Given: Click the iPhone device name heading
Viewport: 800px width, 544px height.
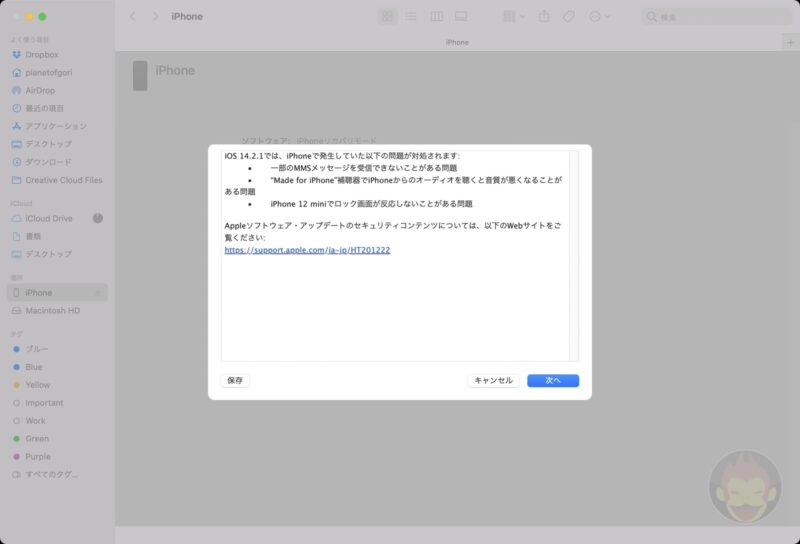Looking at the screenshot, I should coord(175,70).
